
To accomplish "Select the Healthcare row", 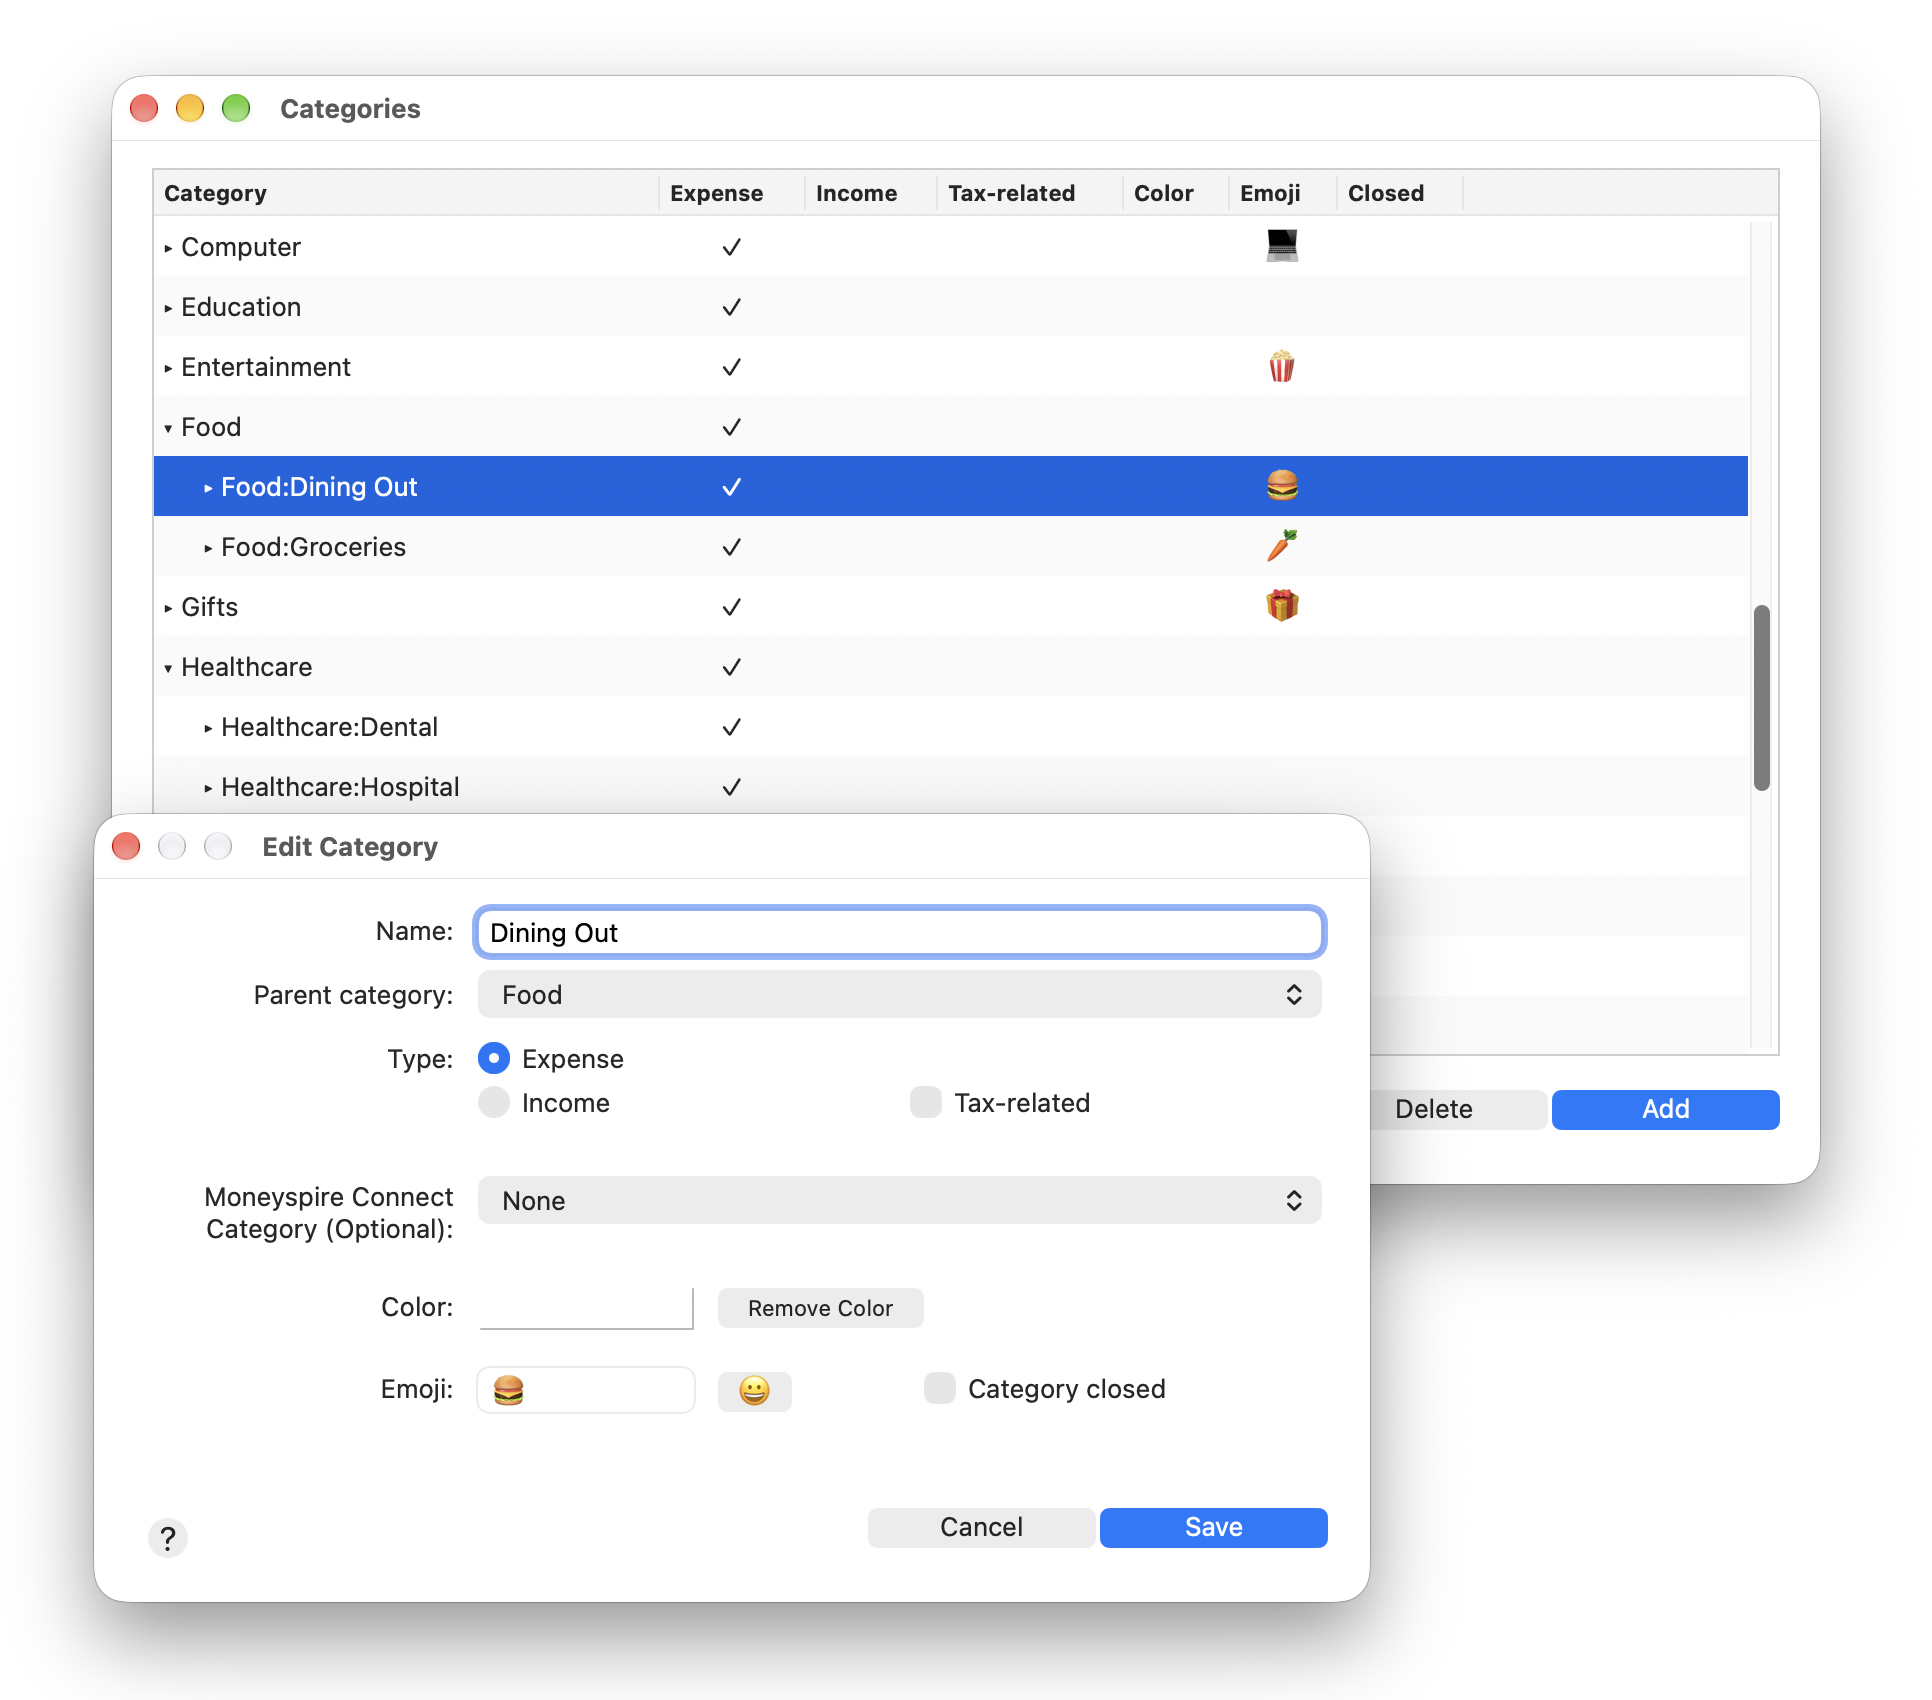I will point(950,666).
